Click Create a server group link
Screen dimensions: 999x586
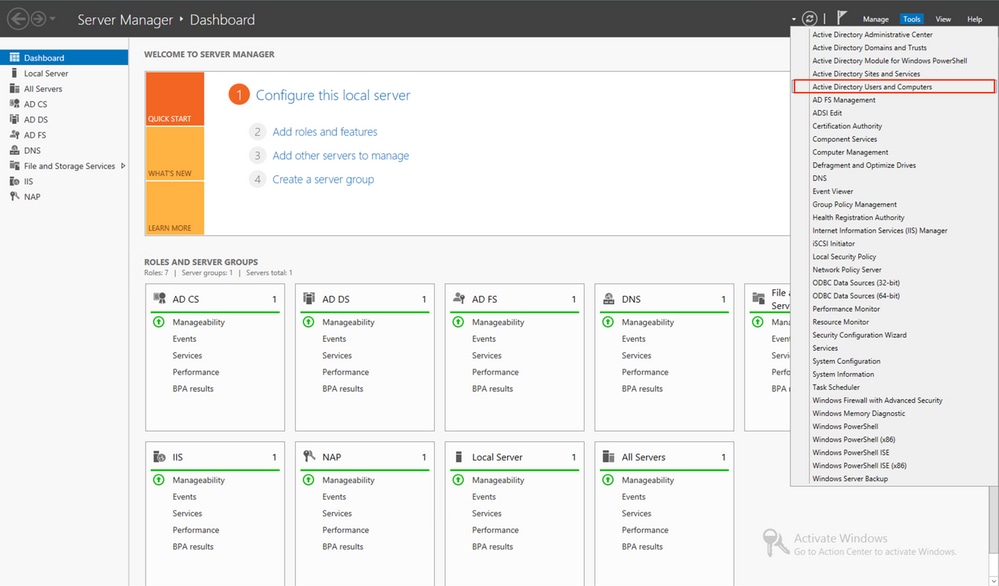pos(323,180)
